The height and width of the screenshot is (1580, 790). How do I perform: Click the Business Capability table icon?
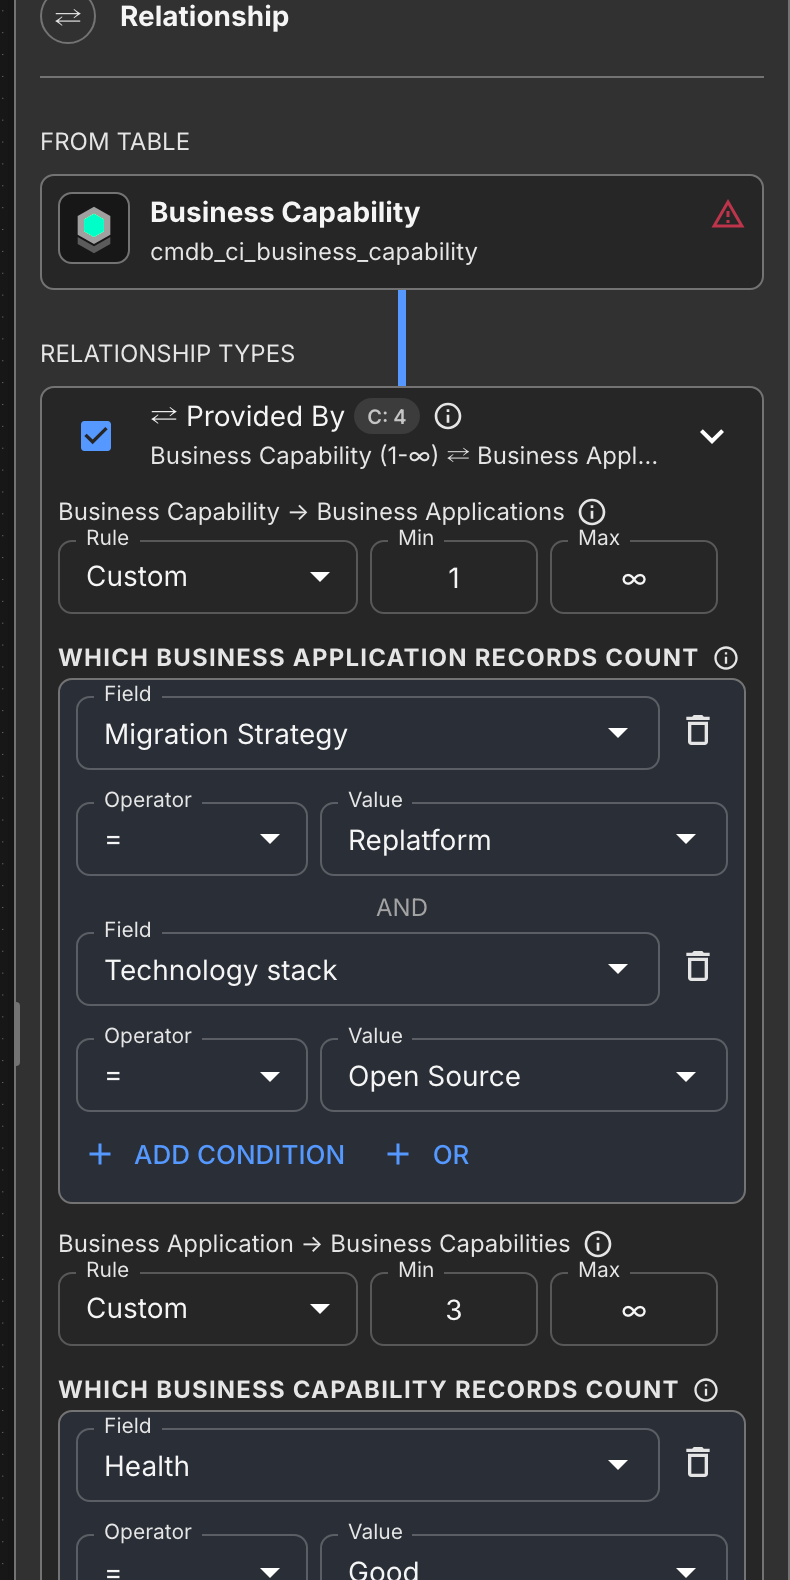[x=94, y=228]
